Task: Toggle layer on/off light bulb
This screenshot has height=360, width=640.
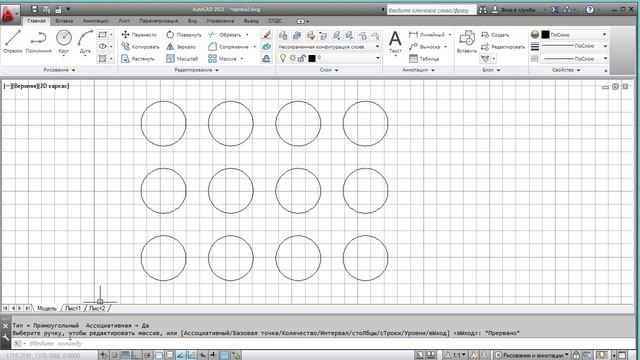Action: click(x=283, y=58)
